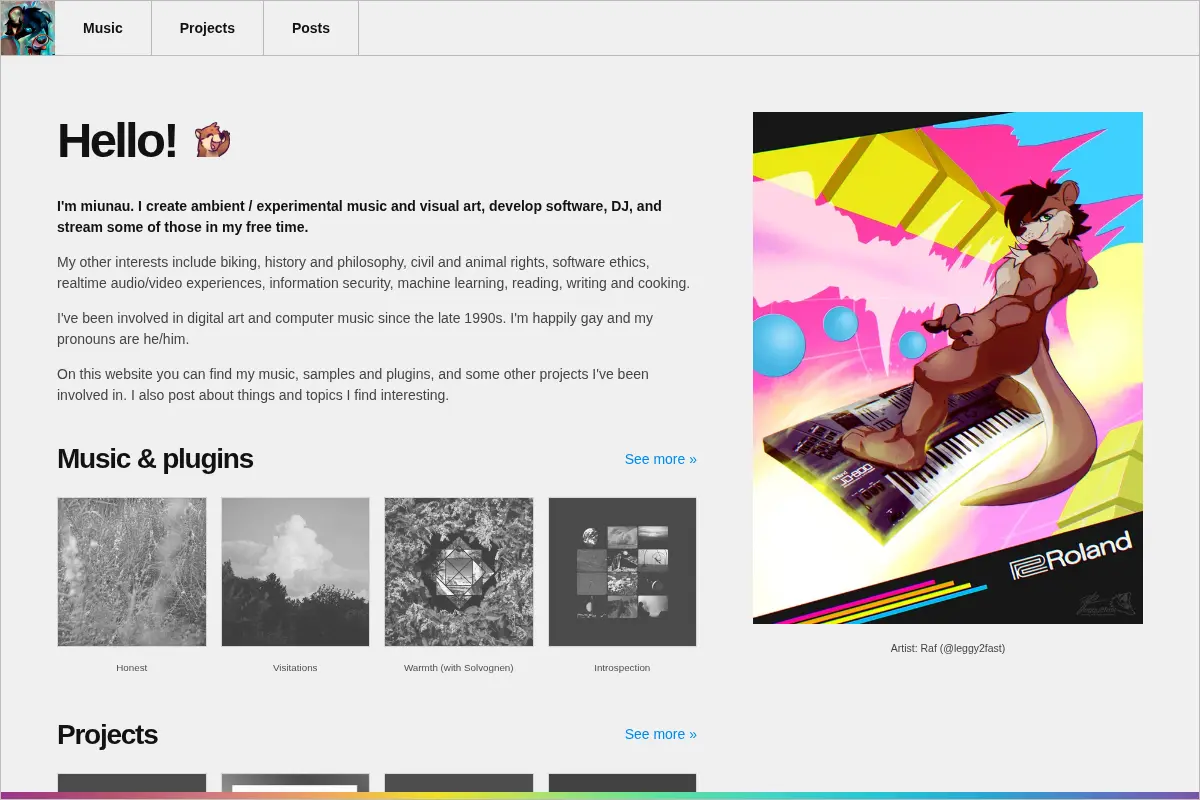Click the Projects section heading
Image resolution: width=1200 pixels, height=800 pixels.
[x=107, y=734]
